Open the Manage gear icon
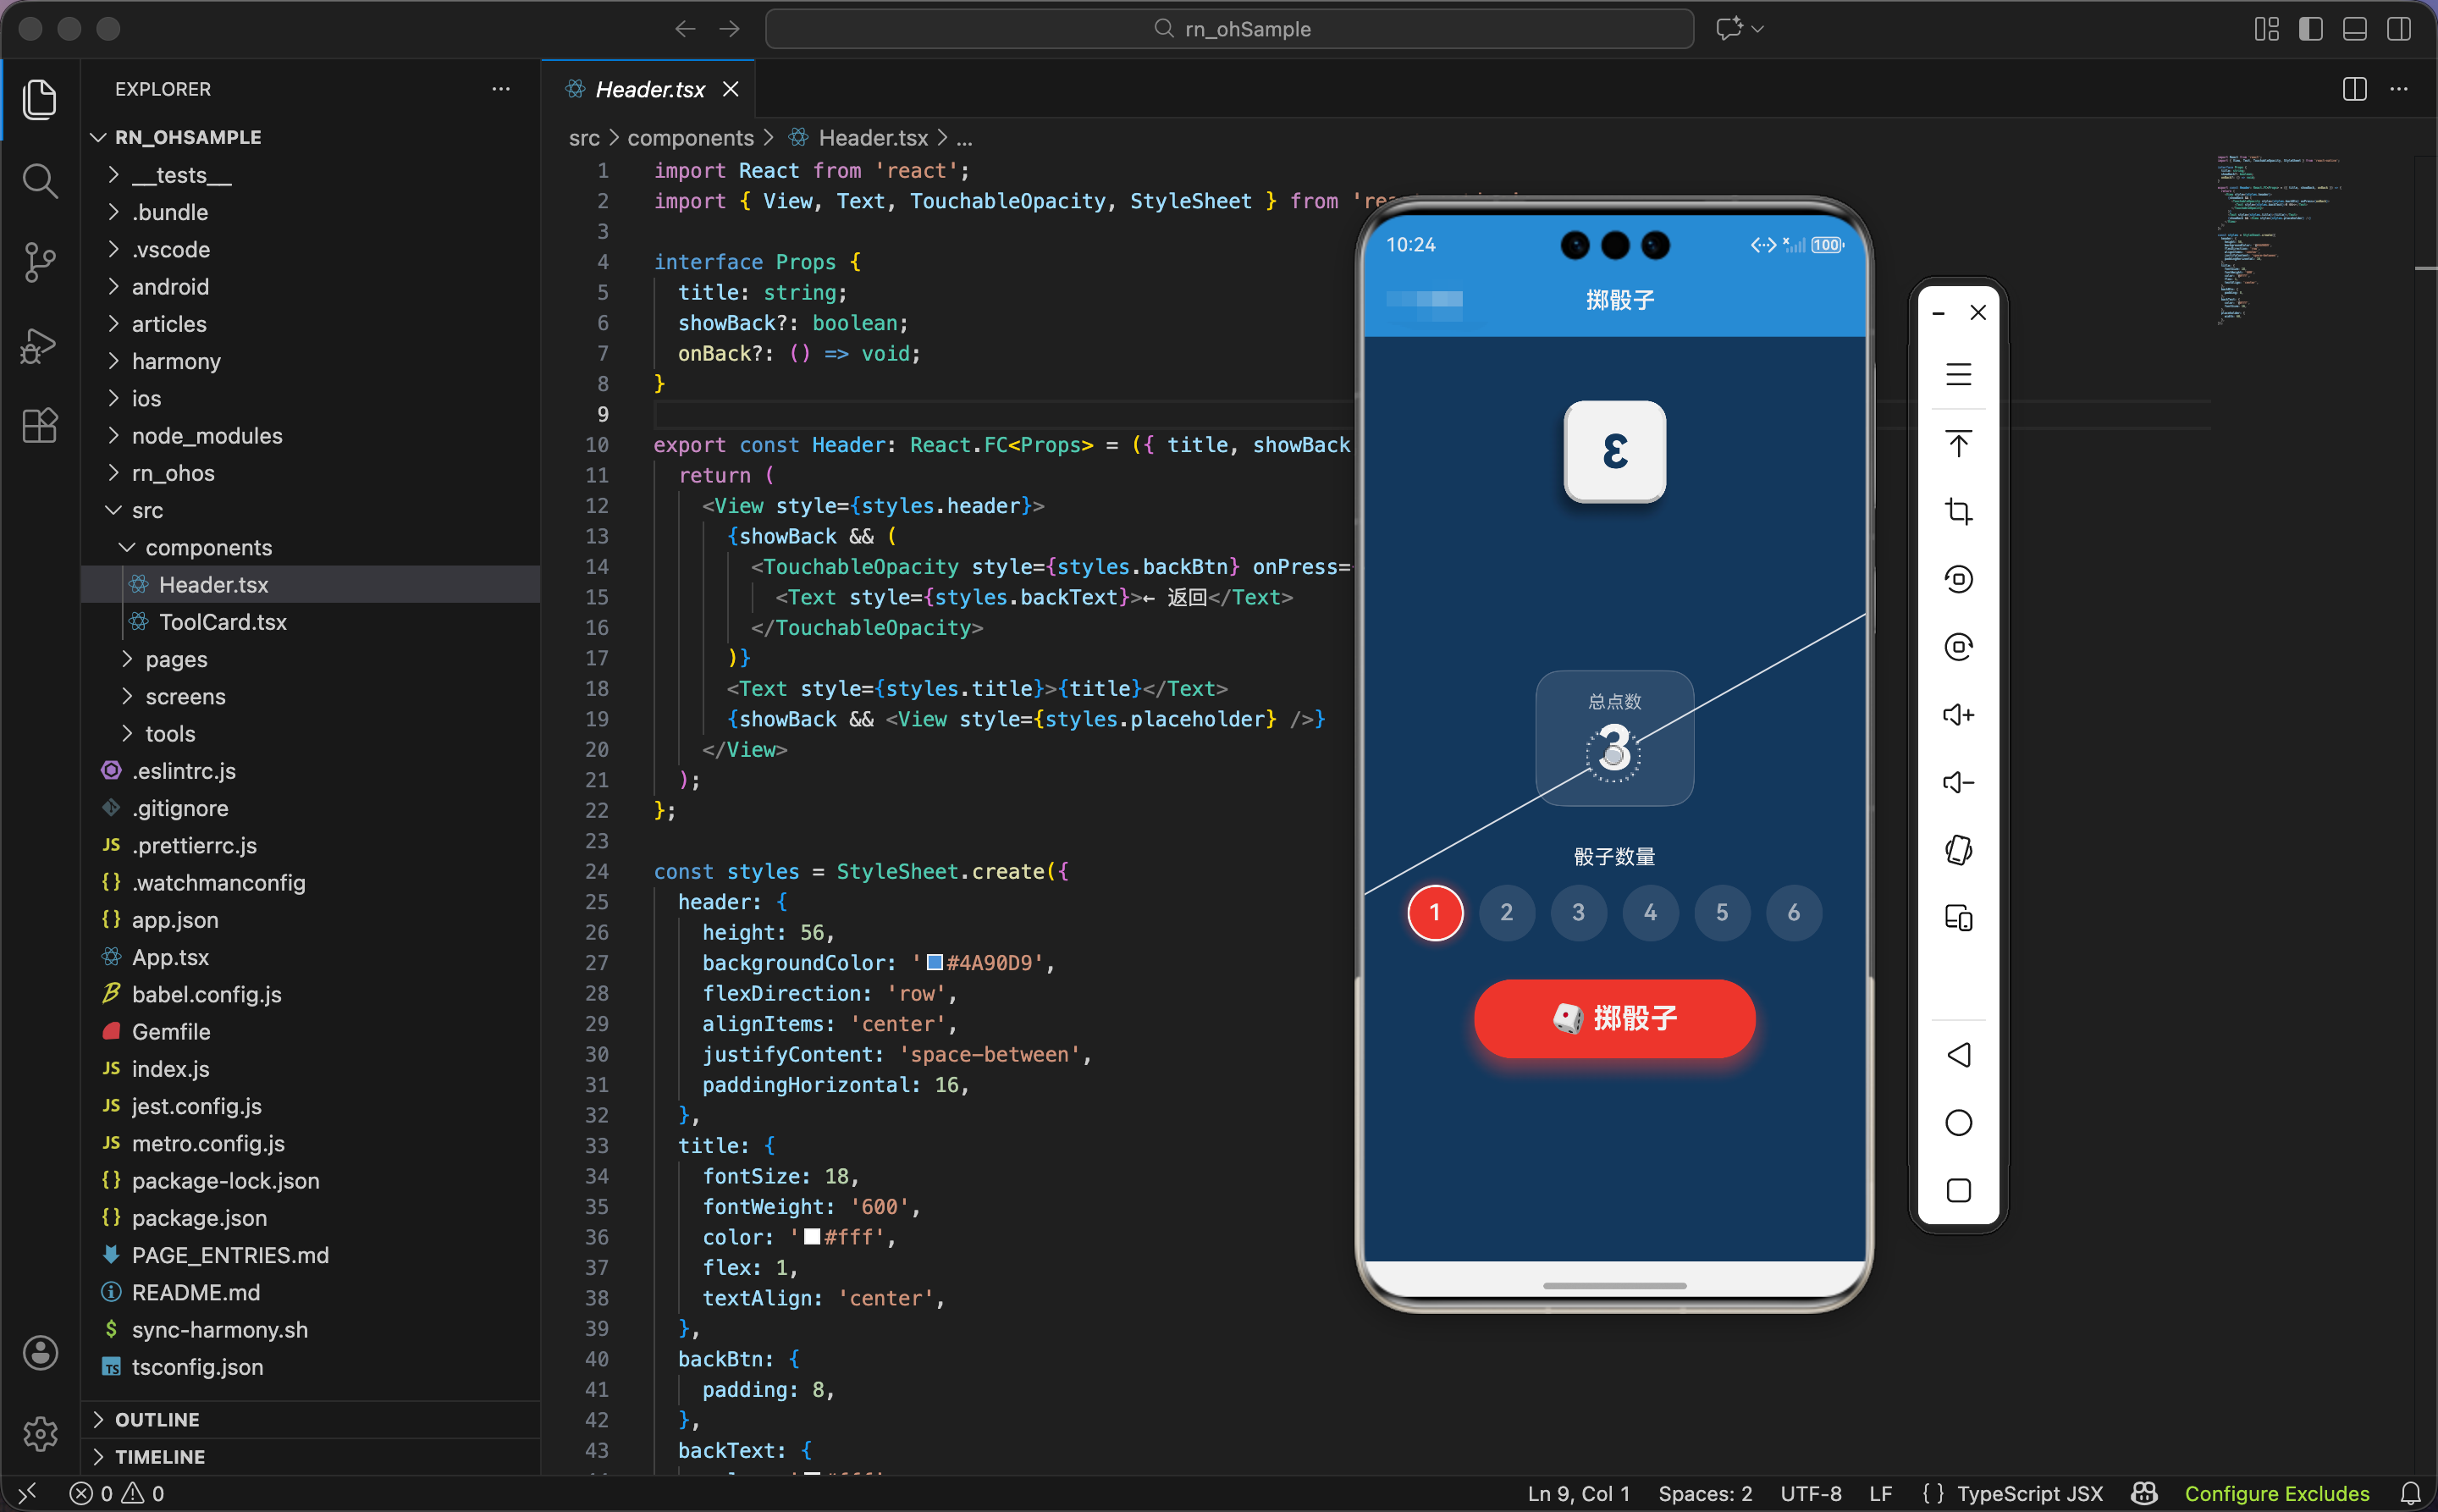This screenshot has height=1512, width=2438. pos(39,1433)
